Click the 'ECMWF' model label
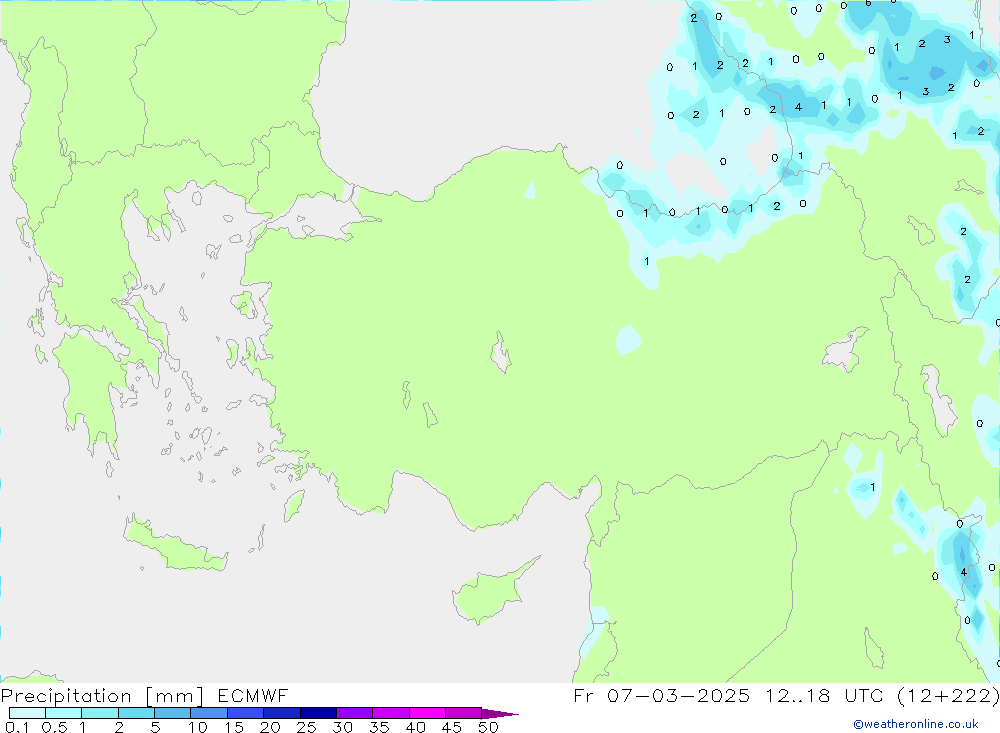This screenshot has width=1000, height=733. click(x=253, y=695)
